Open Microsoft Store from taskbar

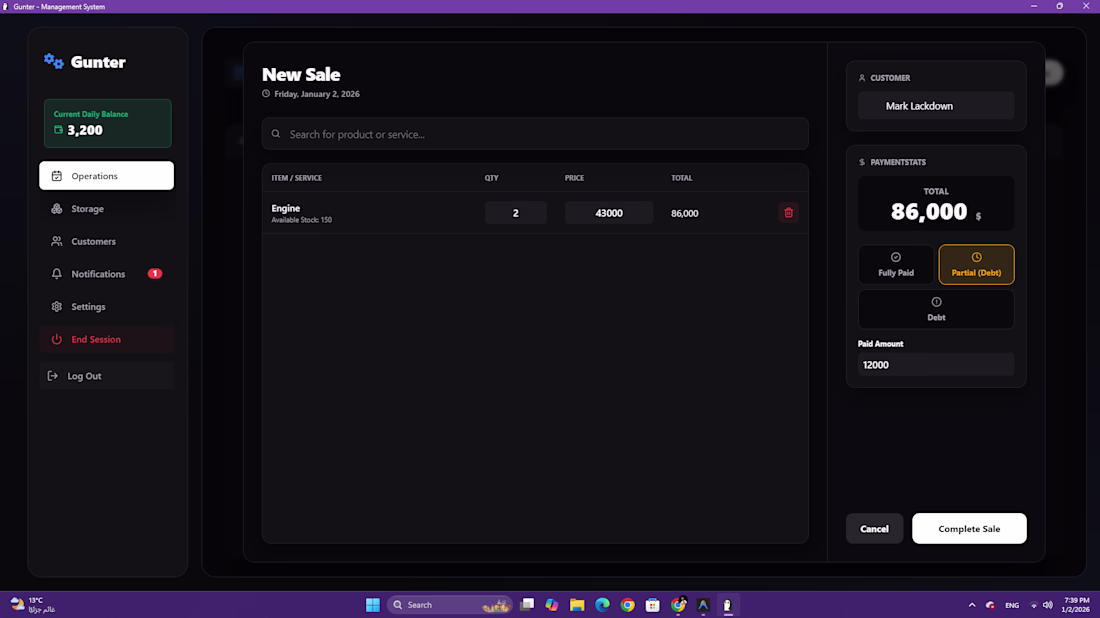click(x=652, y=605)
